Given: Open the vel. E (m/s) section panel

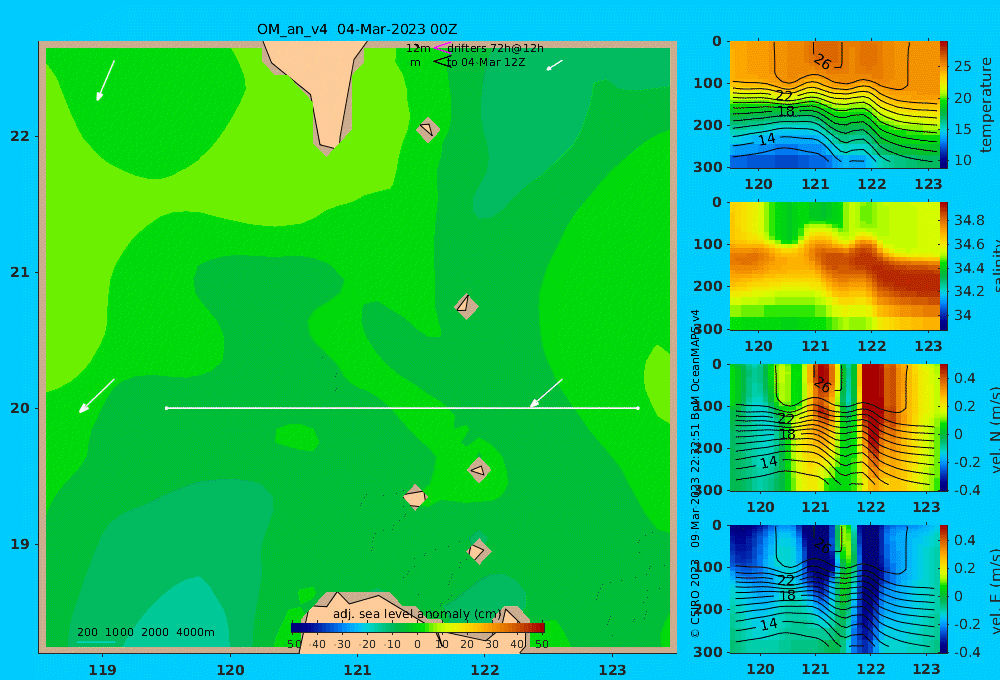Looking at the screenshot, I should [x=835, y=589].
